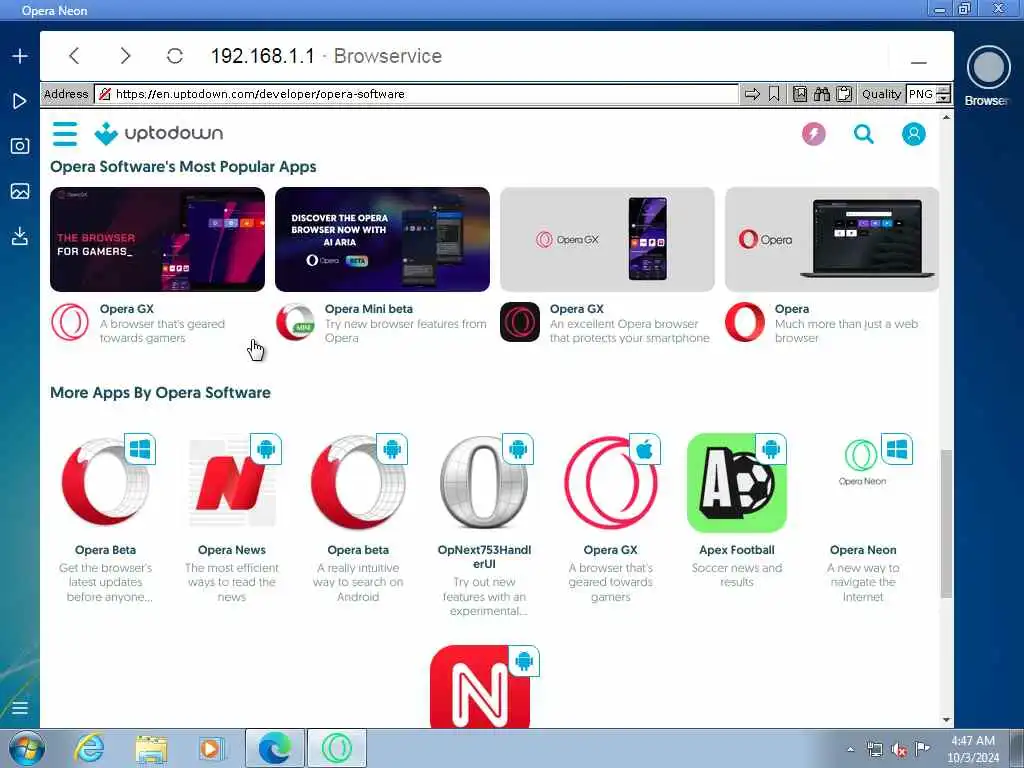This screenshot has height=768, width=1024.
Task: Open a new tab with the plus icon
Action: [20, 56]
